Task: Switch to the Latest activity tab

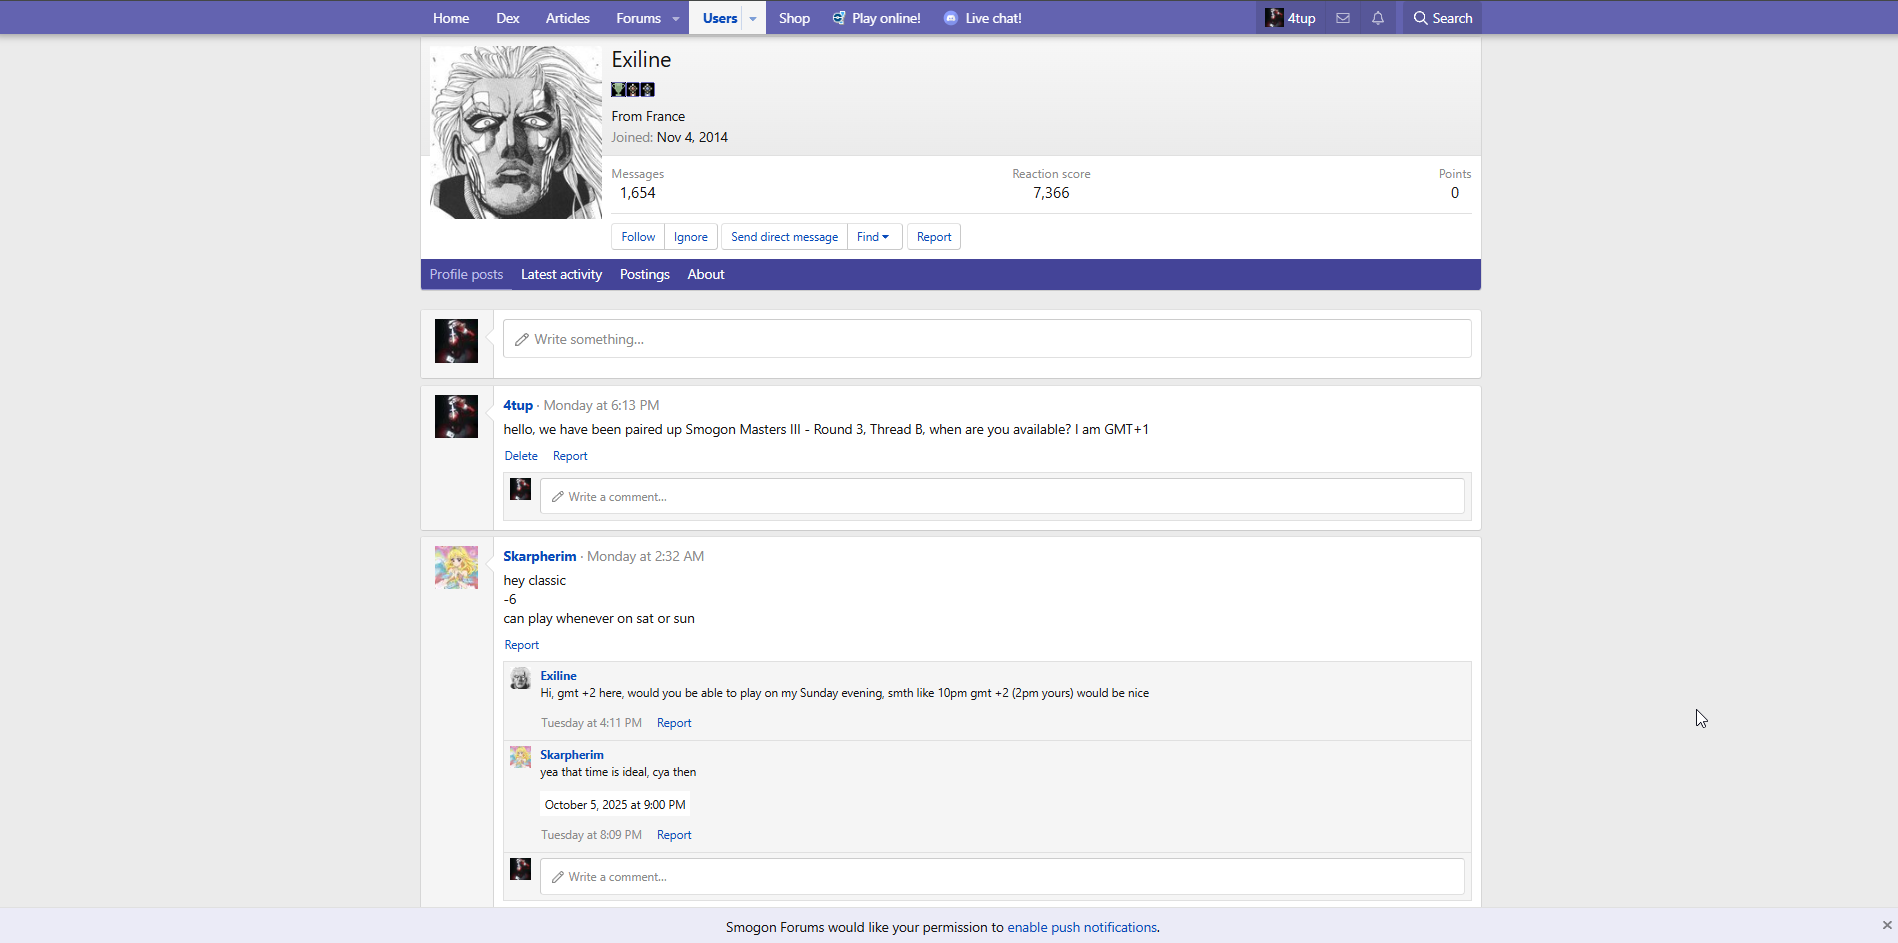Action: (561, 274)
